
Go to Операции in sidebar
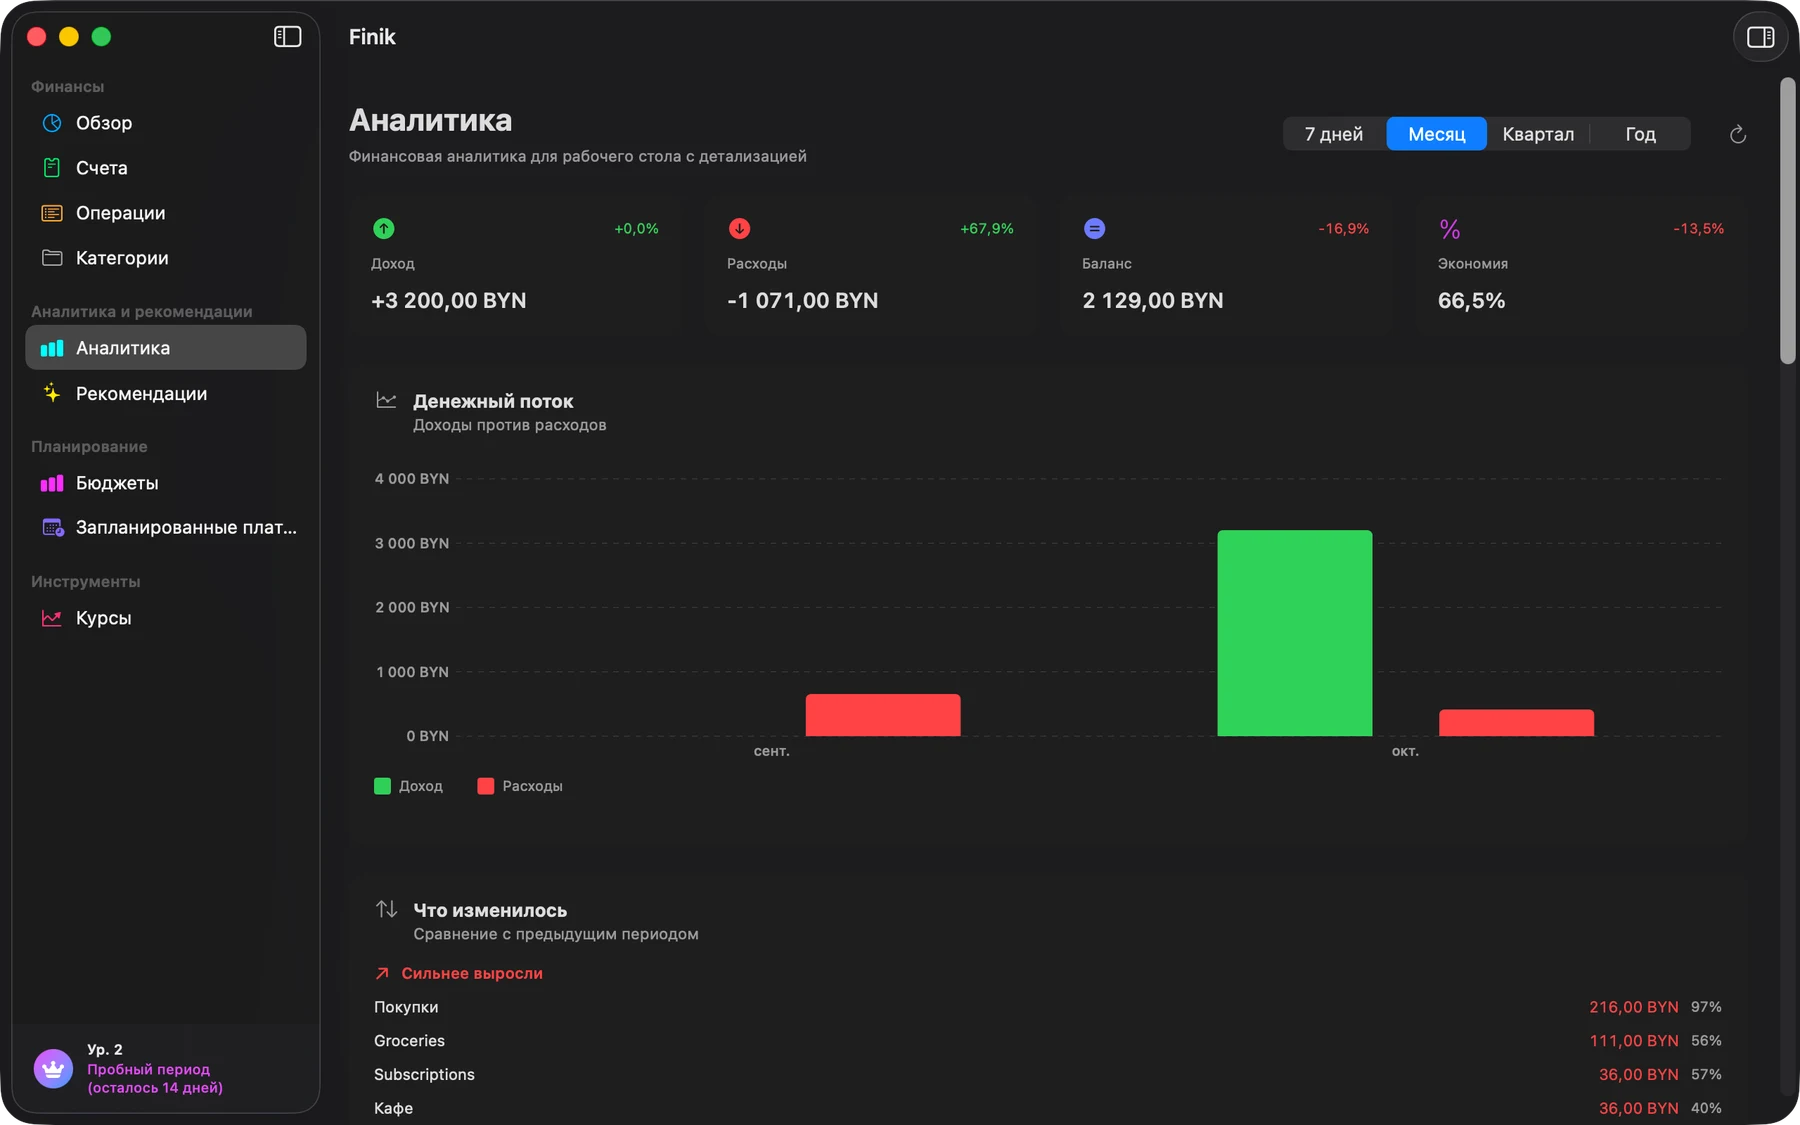(x=166, y=213)
